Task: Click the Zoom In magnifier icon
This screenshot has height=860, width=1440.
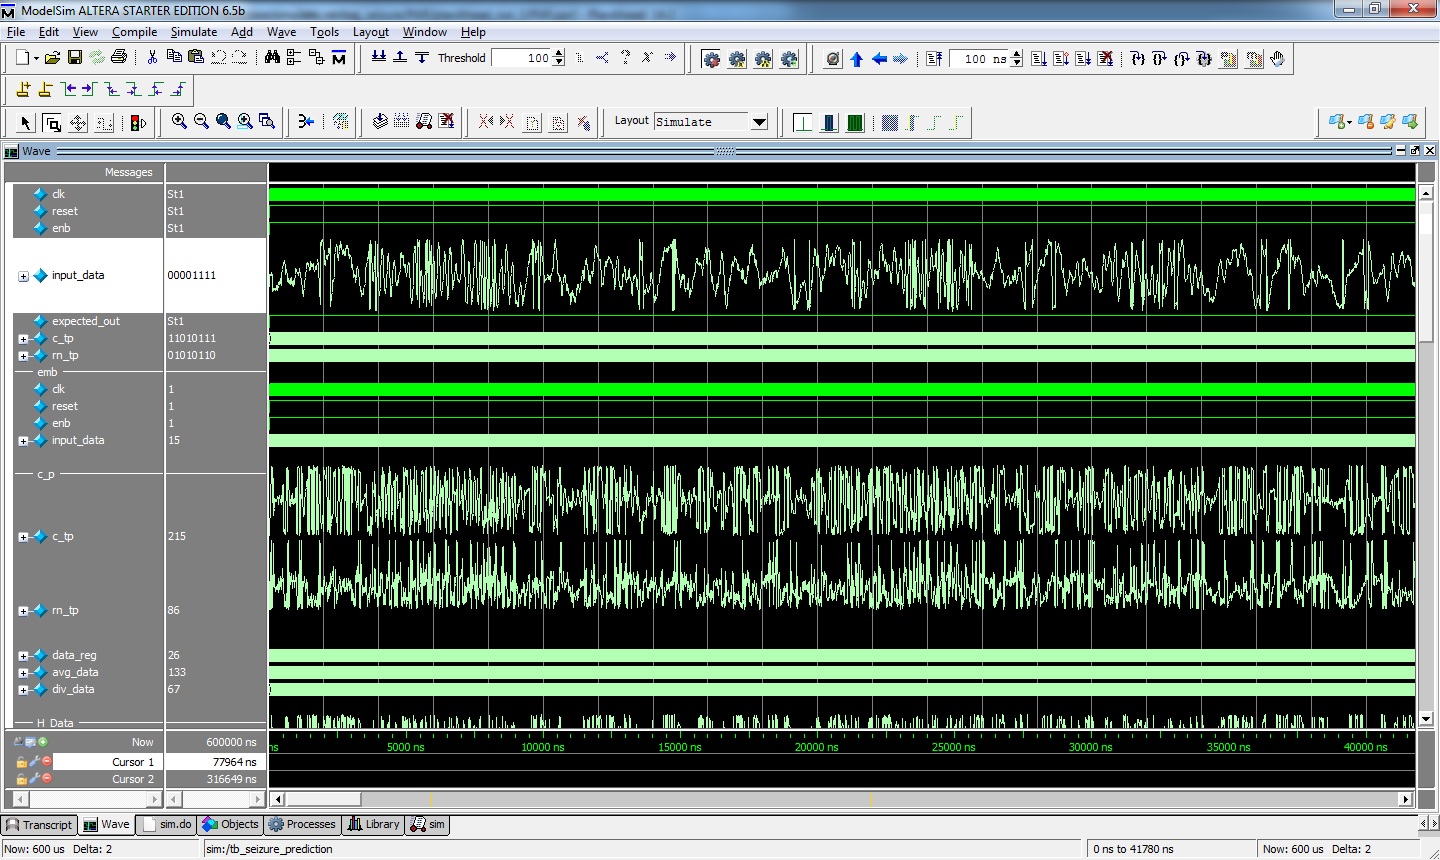Action: click(179, 121)
